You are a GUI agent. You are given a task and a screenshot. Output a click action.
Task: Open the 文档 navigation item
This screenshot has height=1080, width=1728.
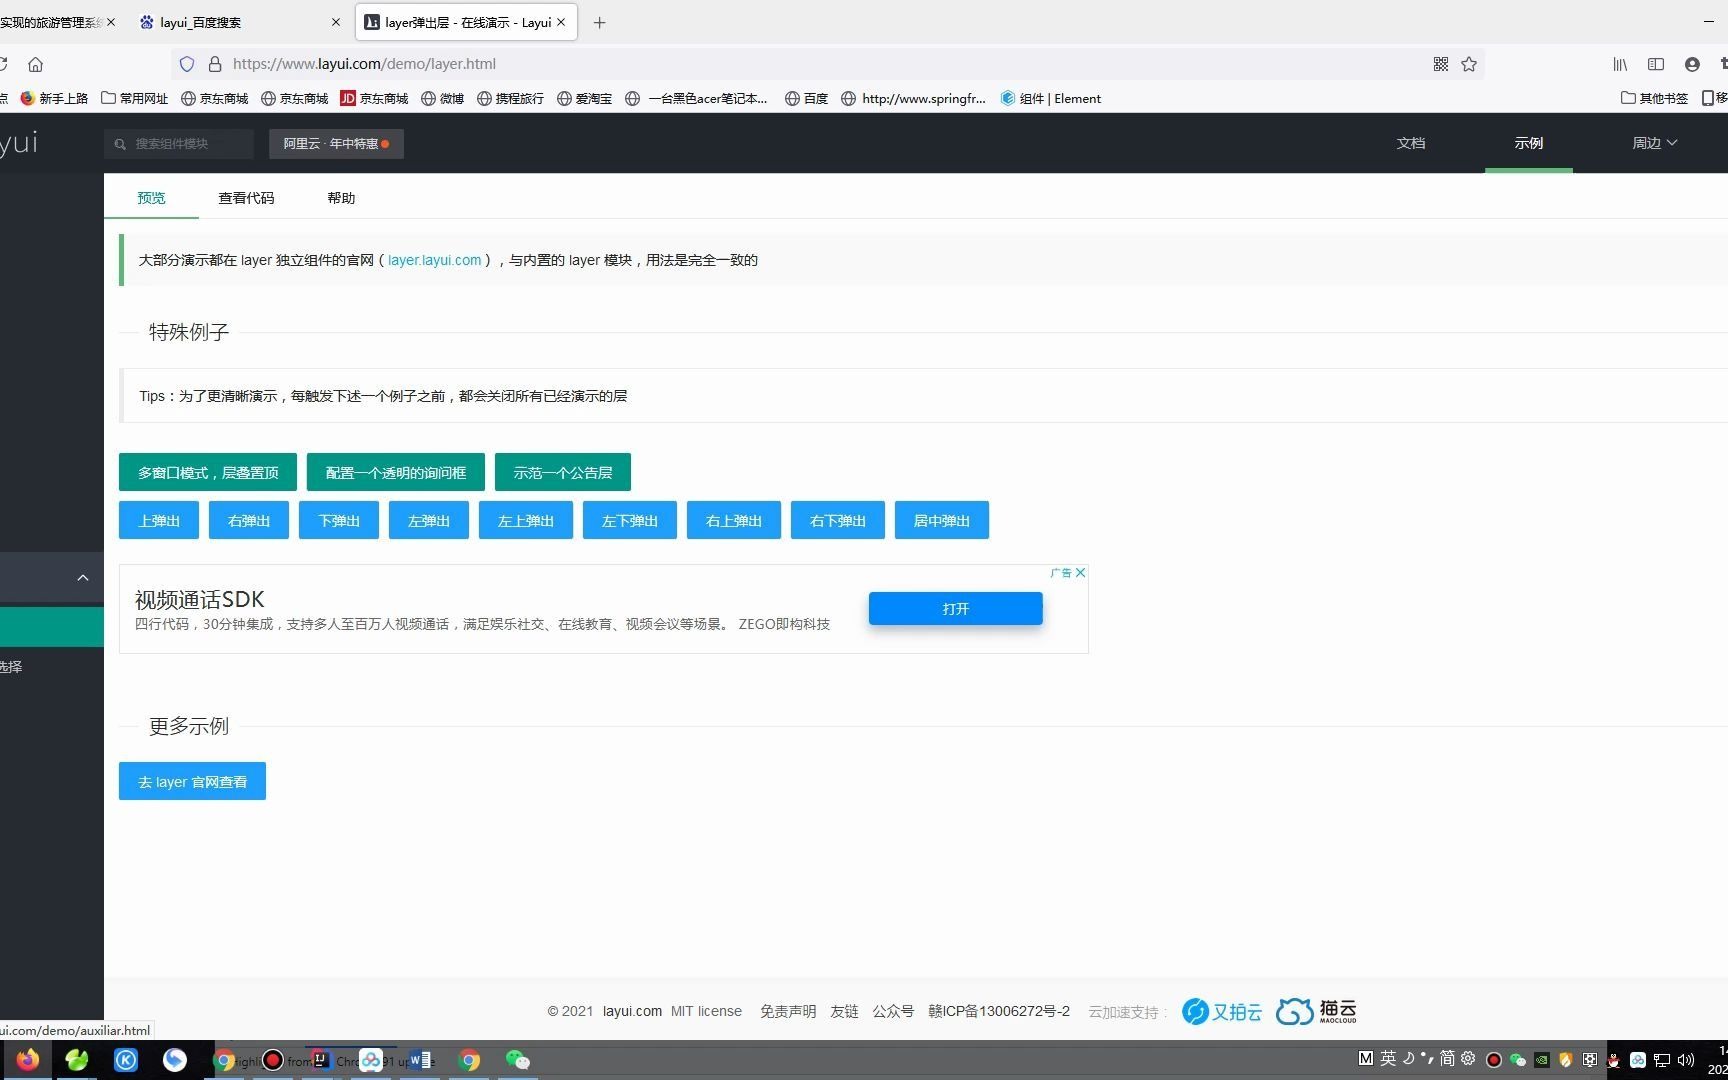point(1411,143)
